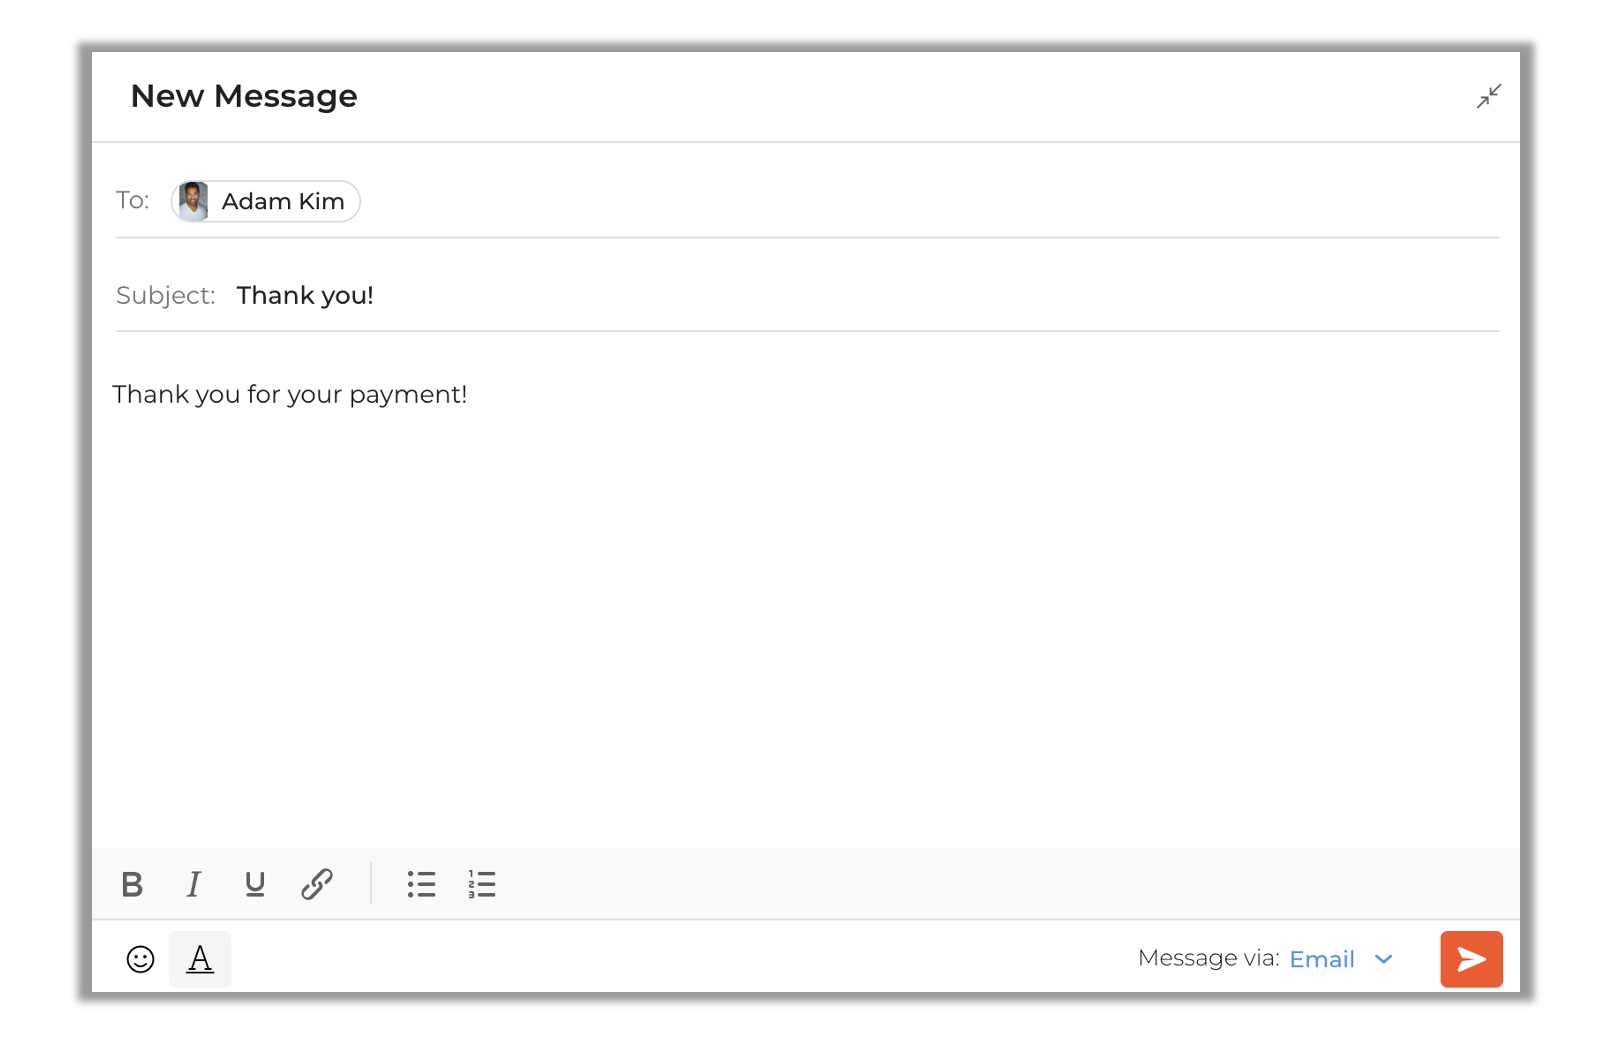Send the message with the orange button

coord(1471,960)
